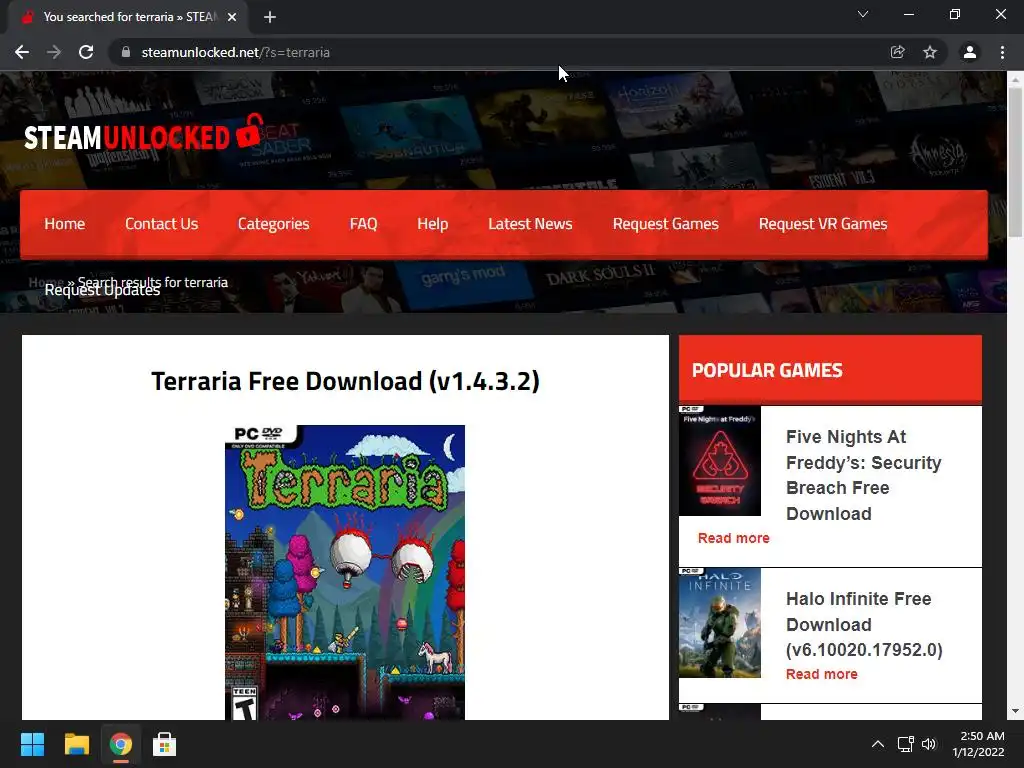The image size is (1024, 768).
Task: Open Terraria Free Download (v1.4.3.2) title
Action: [345, 381]
